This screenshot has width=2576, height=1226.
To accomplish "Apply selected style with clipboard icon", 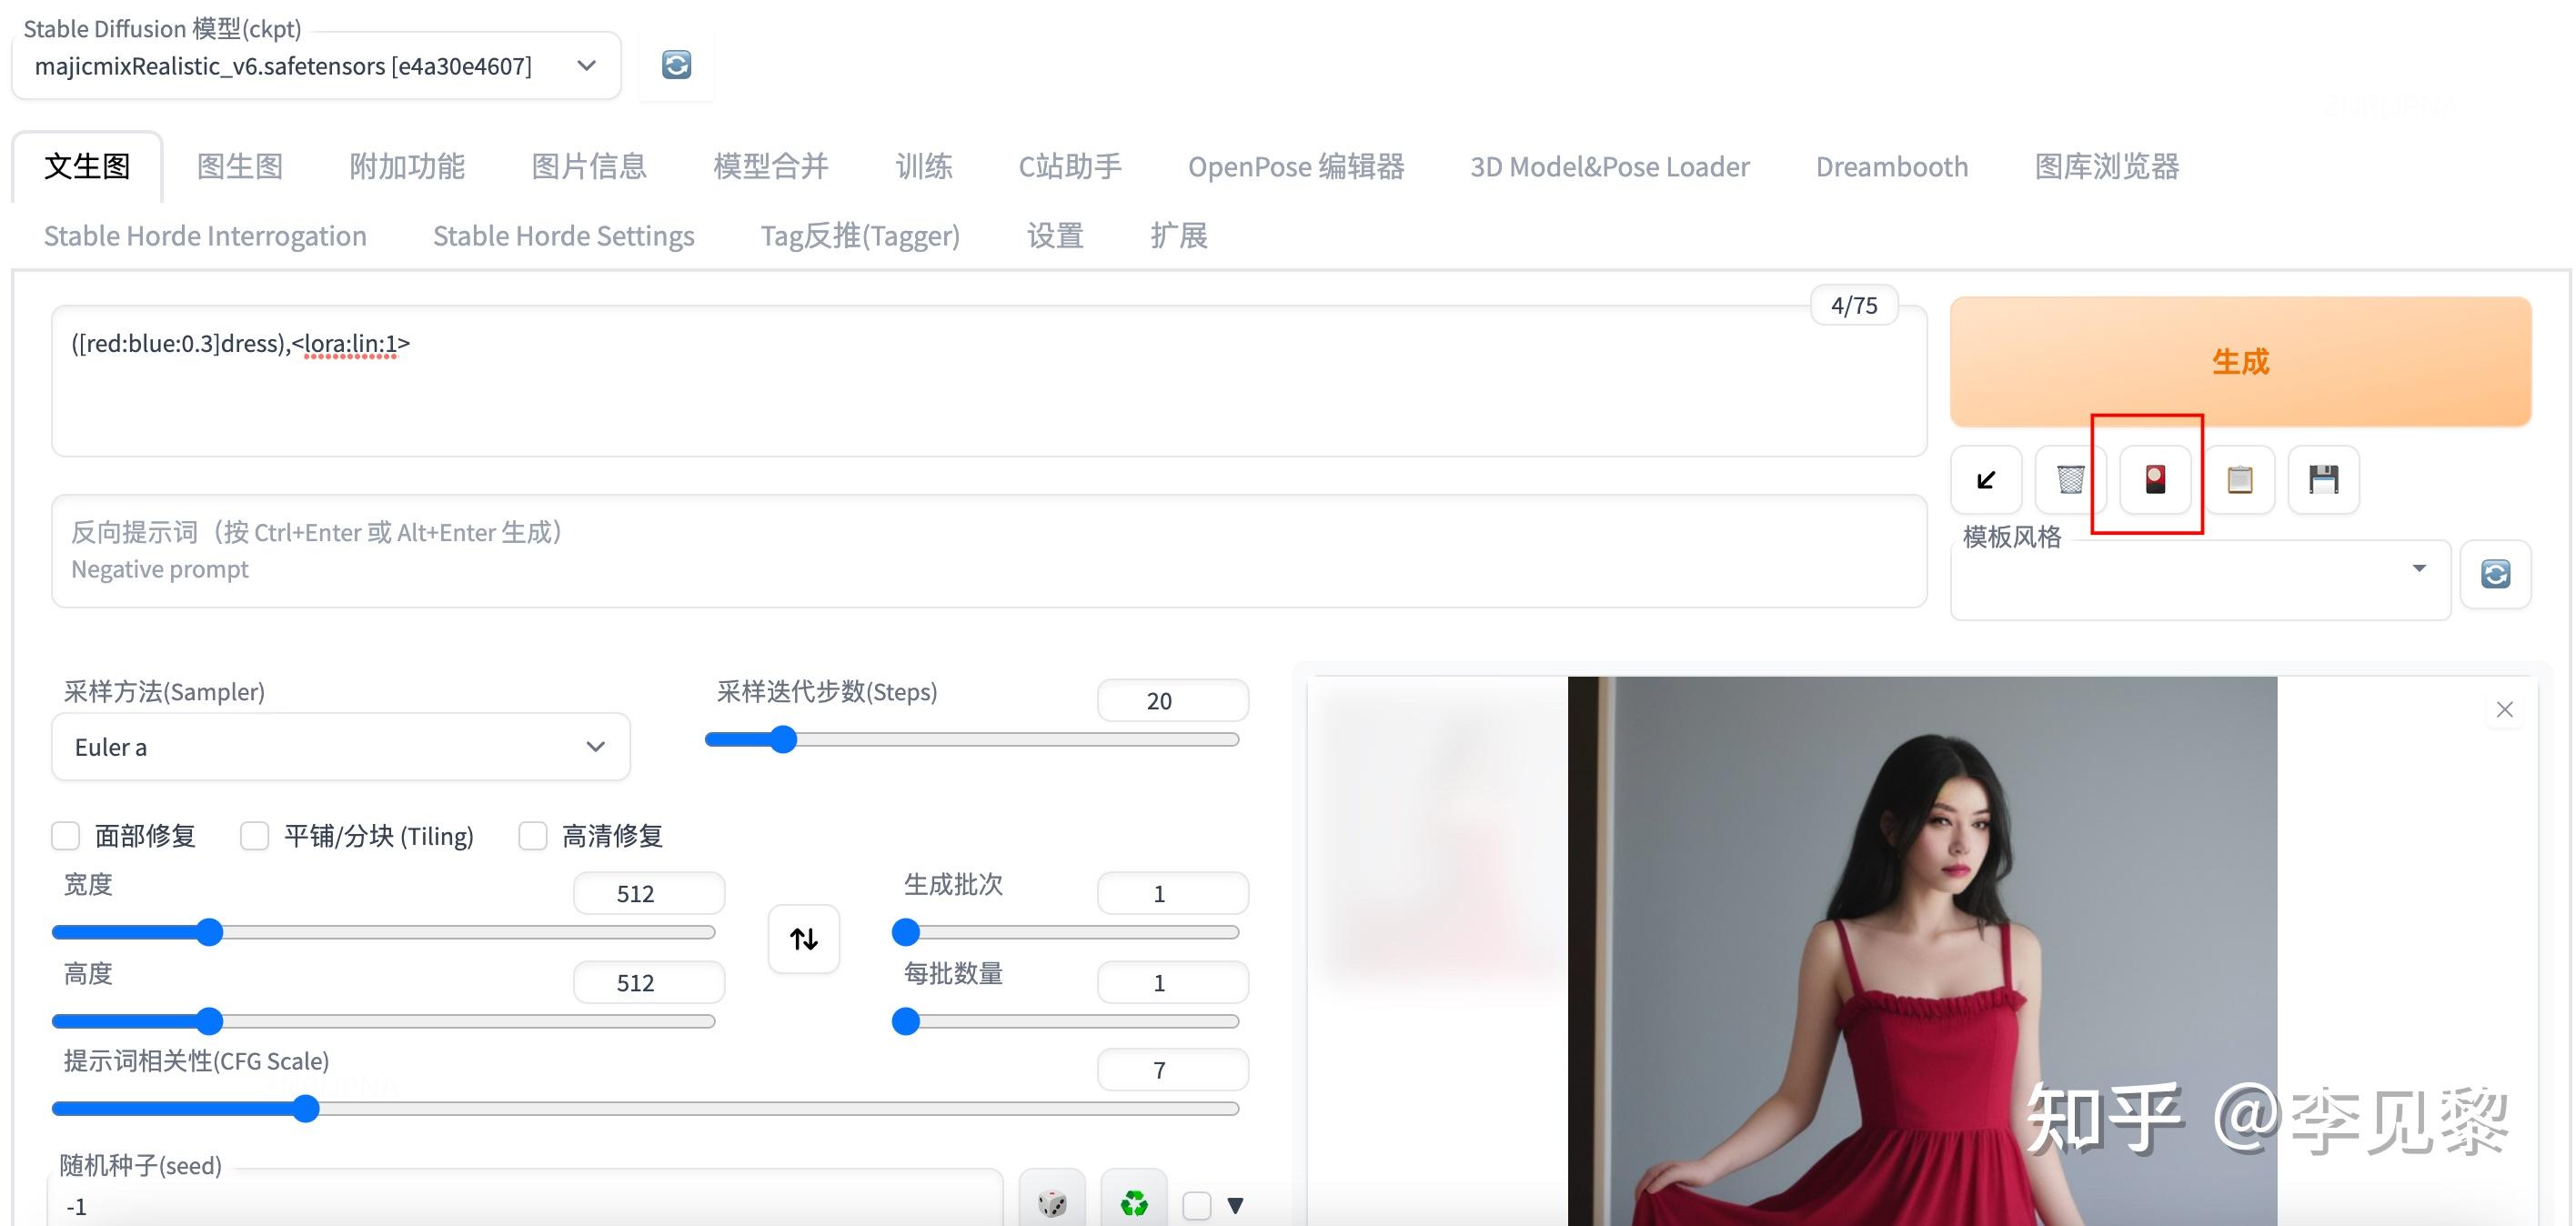I will point(2239,480).
